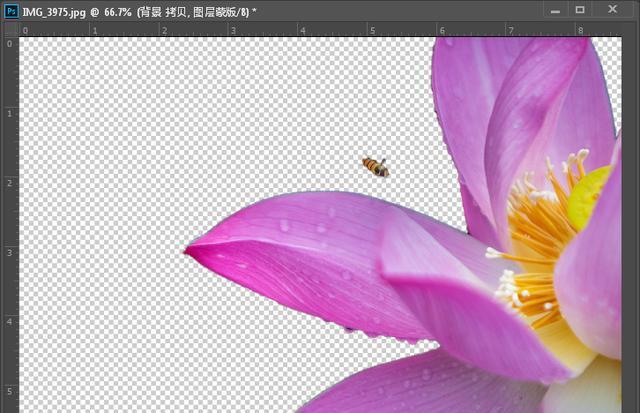
Task: Click the ruler origin corner box
Action: 11,30
